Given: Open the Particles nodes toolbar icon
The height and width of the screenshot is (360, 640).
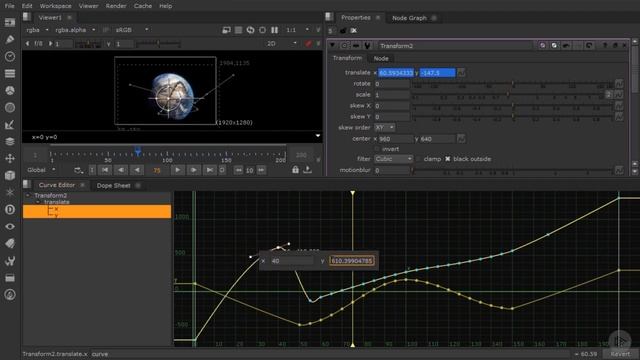Looking at the screenshot, I should 10,192.
